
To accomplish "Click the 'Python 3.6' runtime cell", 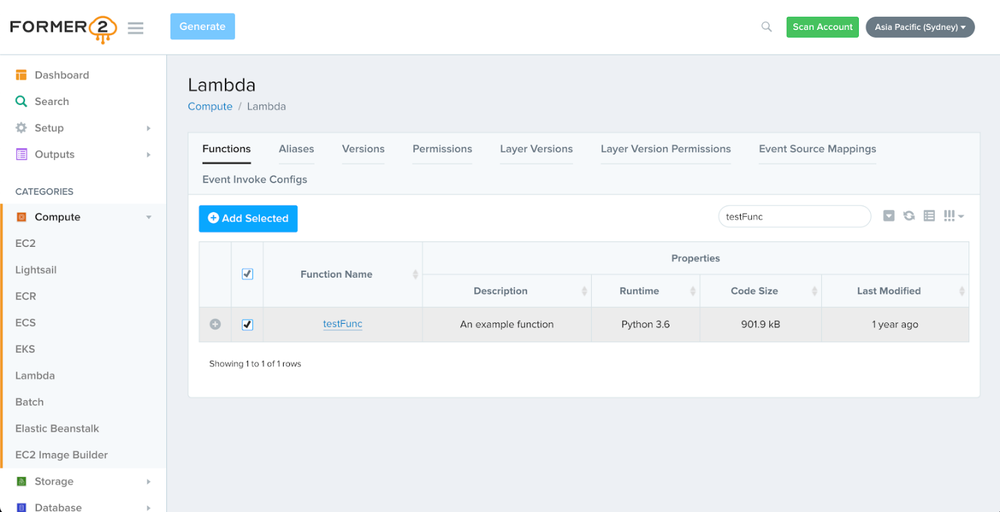I will tap(645, 325).
